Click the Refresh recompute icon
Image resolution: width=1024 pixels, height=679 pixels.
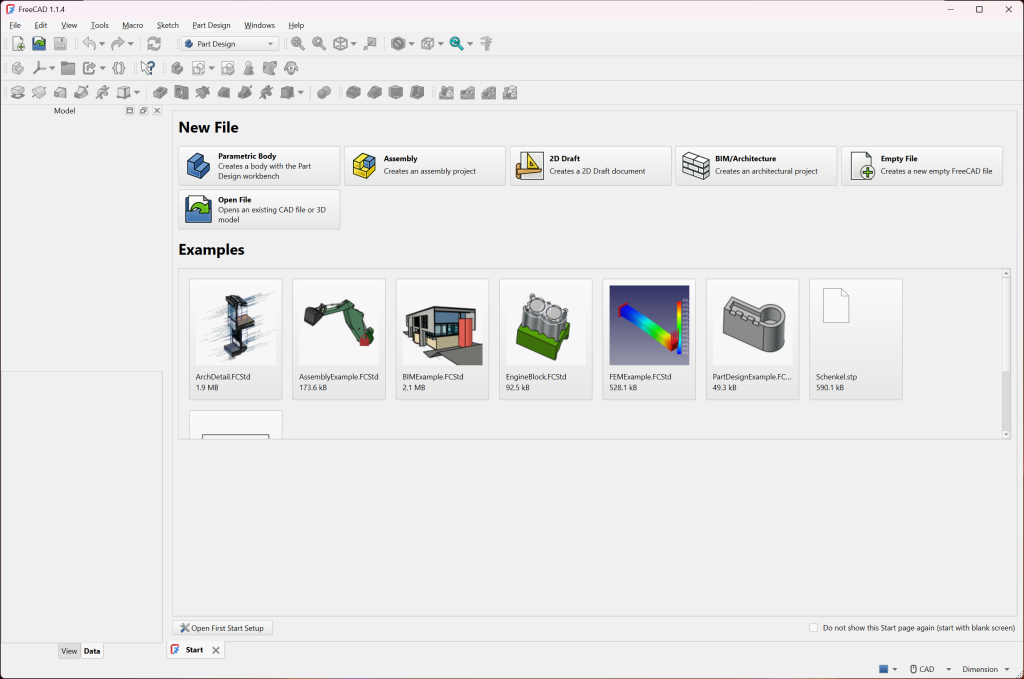pyautogui.click(x=154, y=44)
